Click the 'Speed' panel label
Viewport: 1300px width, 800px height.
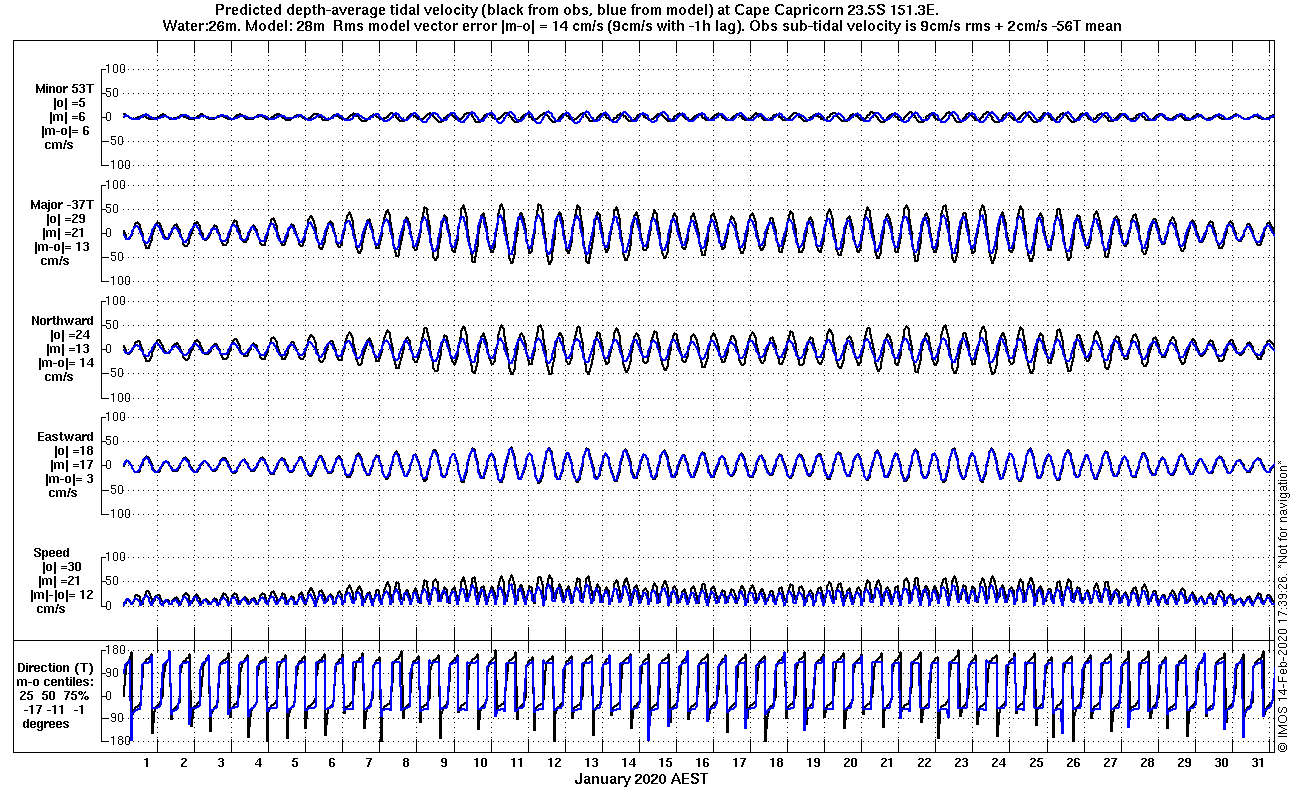click(x=52, y=553)
